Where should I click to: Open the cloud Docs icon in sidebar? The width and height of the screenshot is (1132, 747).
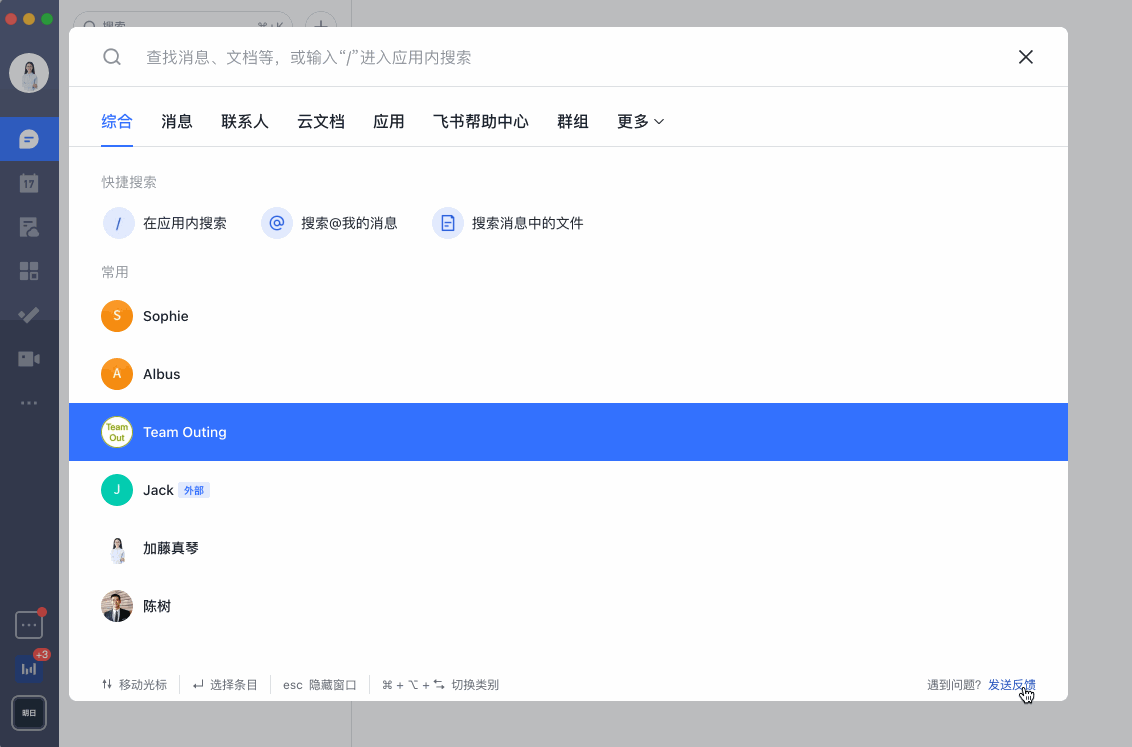coord(29,227)
